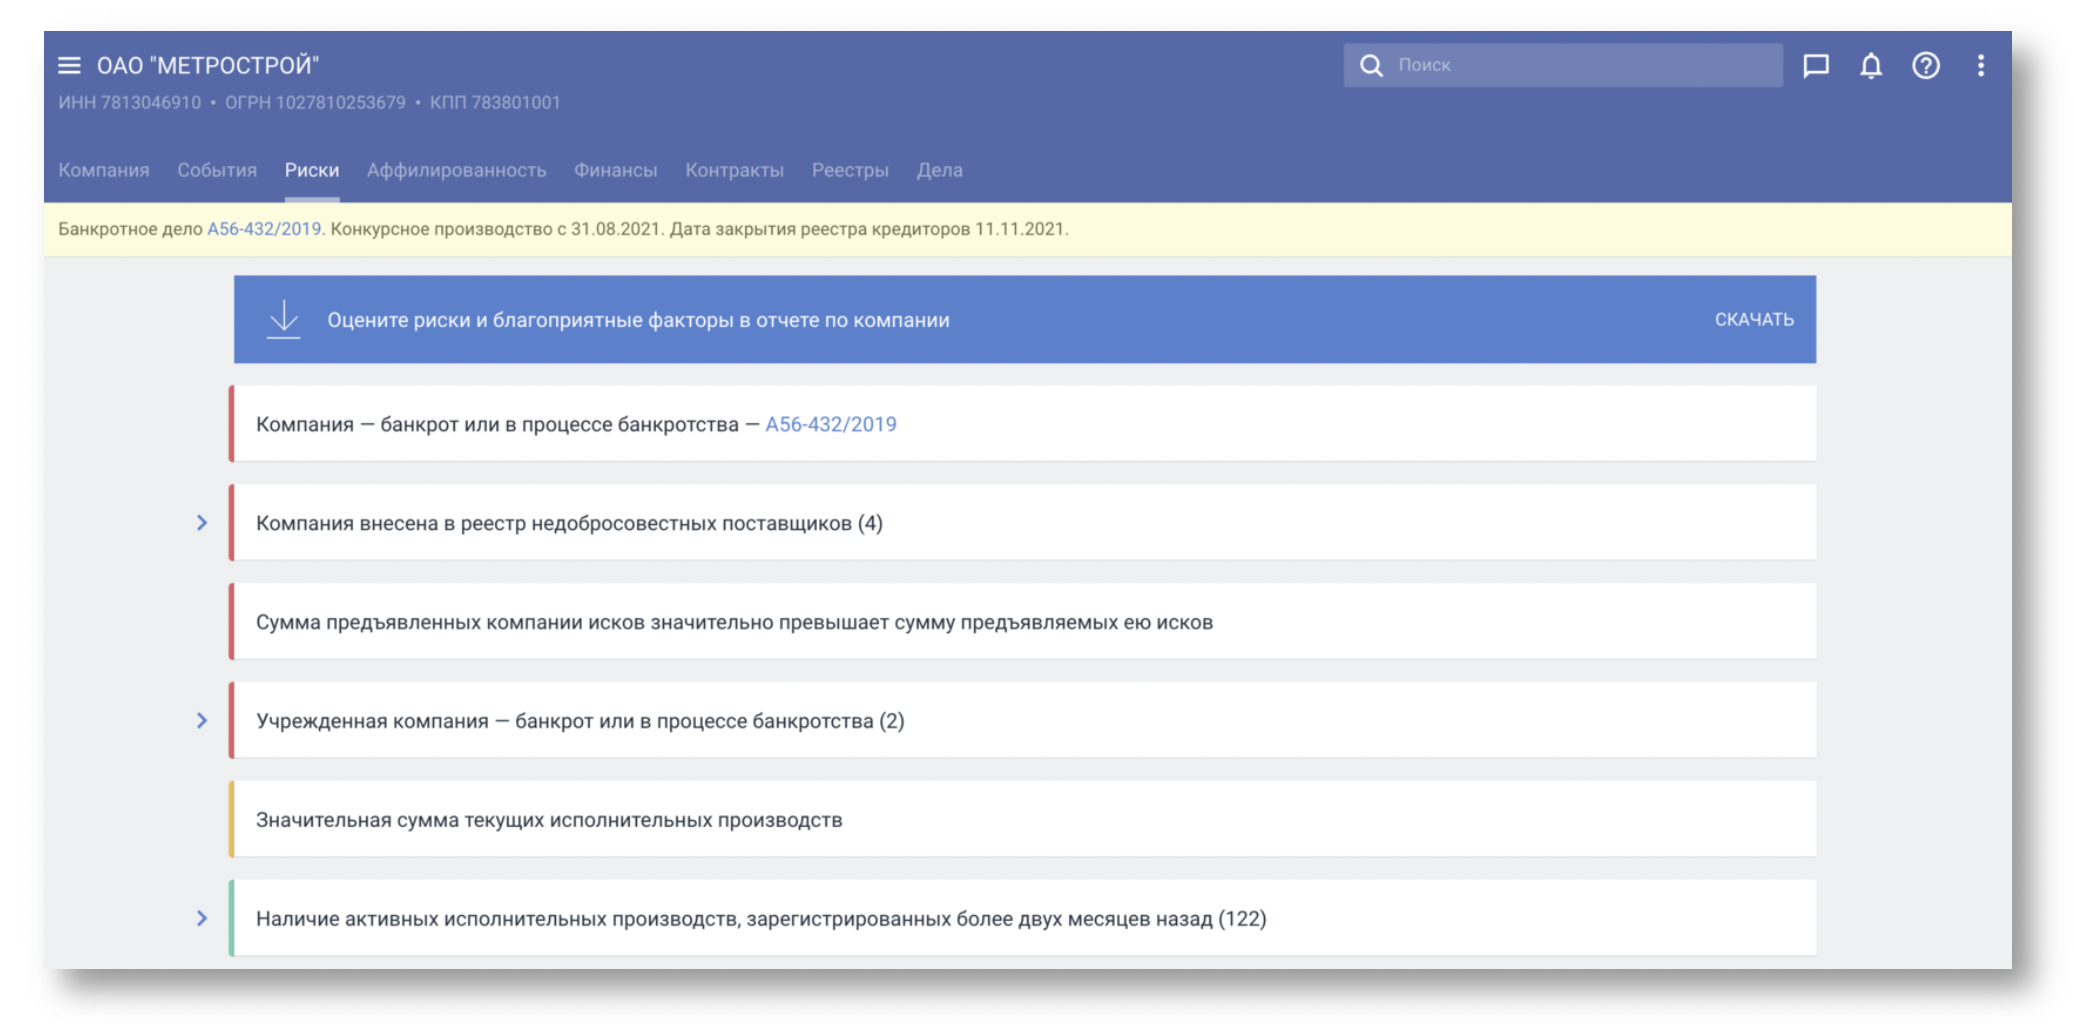
Task: Go to the Контракты tab
Action: tap(735, 170)
